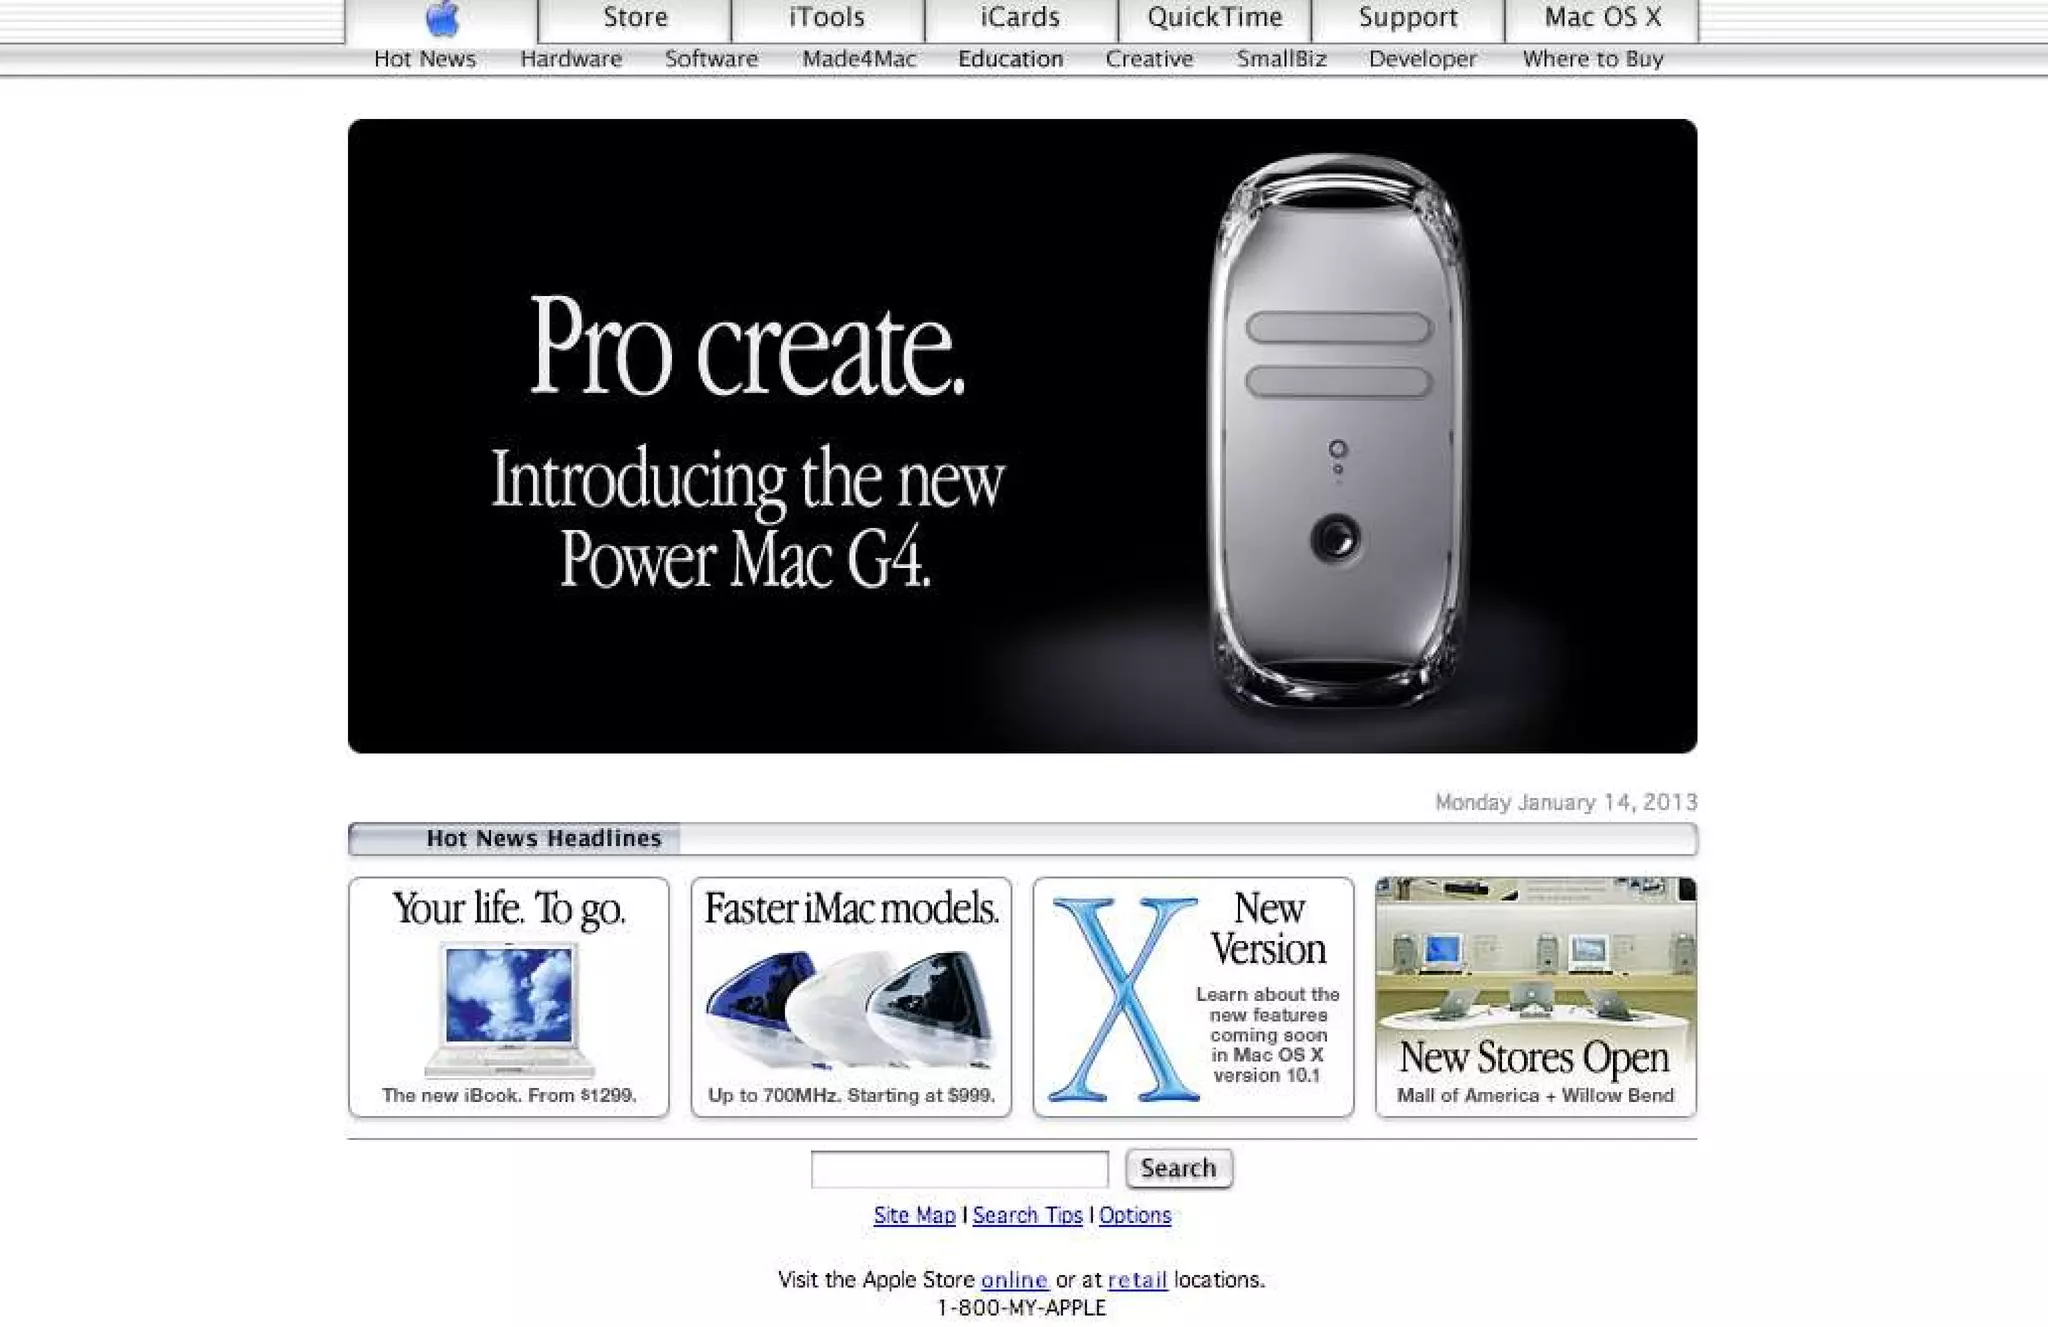The image size is (2048, 1327).
Task: Open the QuickTime tab
Action: tap(1214, 19)
